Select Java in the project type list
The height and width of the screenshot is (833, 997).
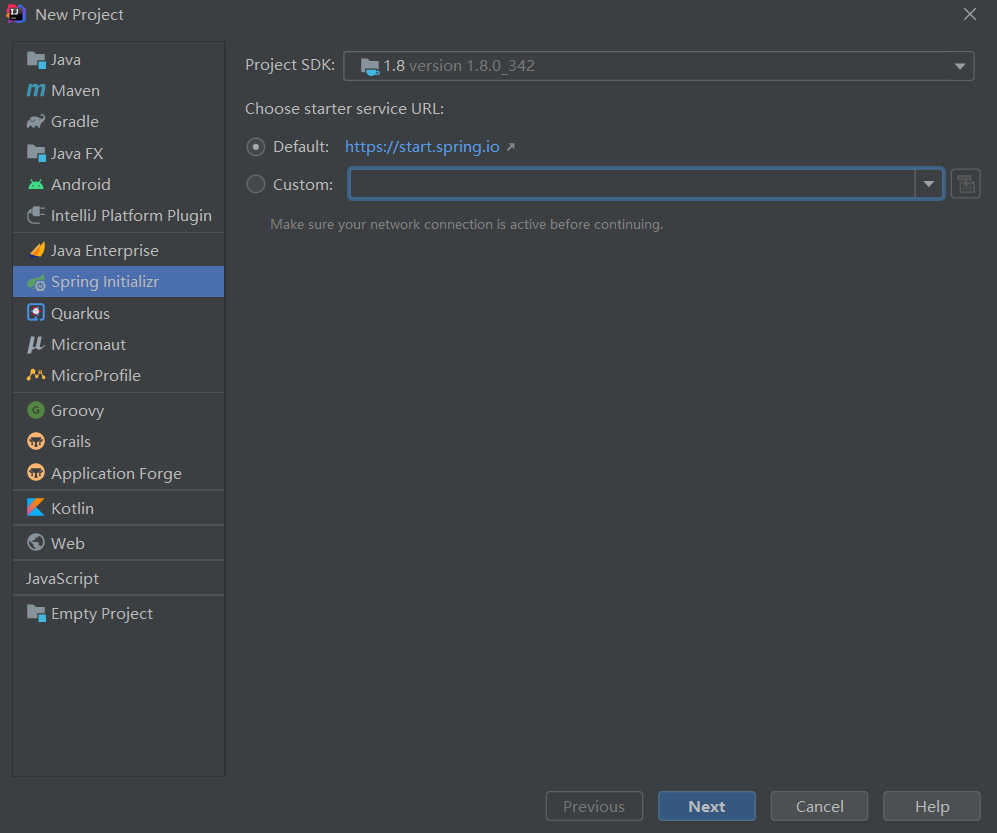pos(118,60)
